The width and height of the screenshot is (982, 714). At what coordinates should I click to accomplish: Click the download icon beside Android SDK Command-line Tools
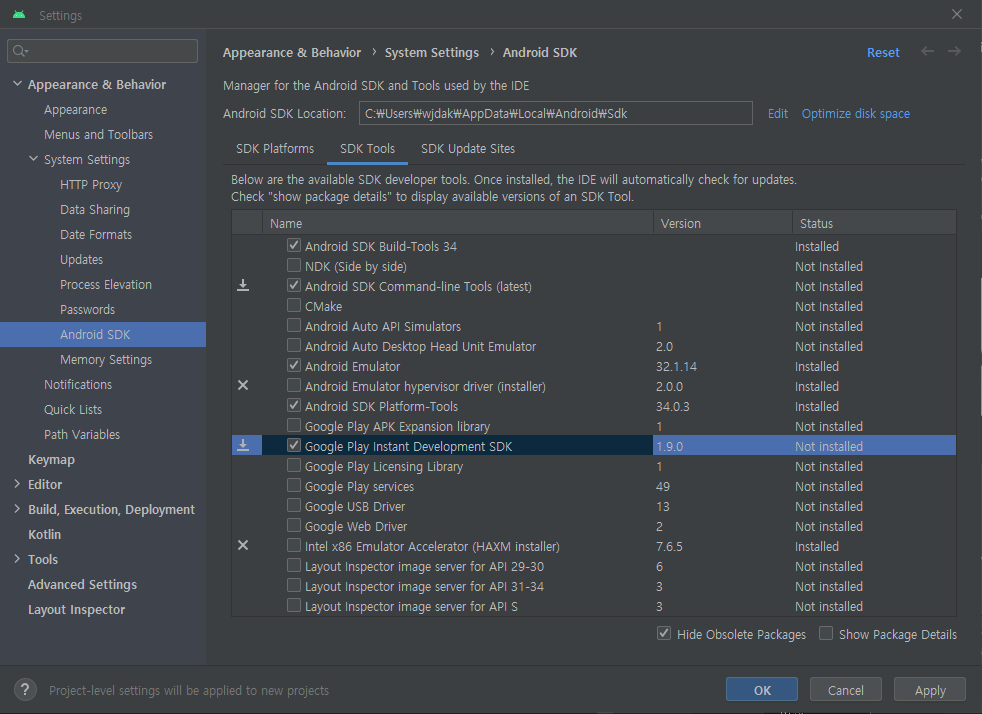pos(243,286)
